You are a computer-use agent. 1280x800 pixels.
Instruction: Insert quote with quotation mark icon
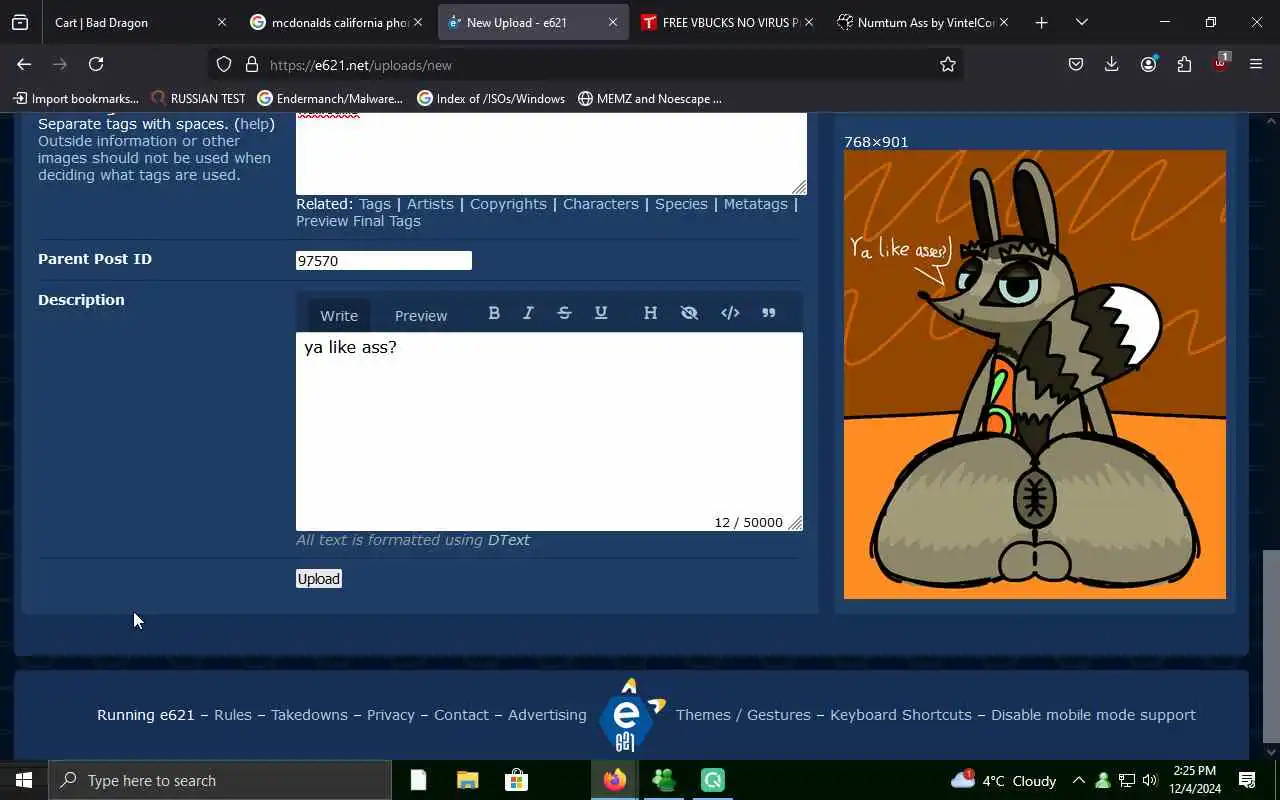(x=769, y=313)
